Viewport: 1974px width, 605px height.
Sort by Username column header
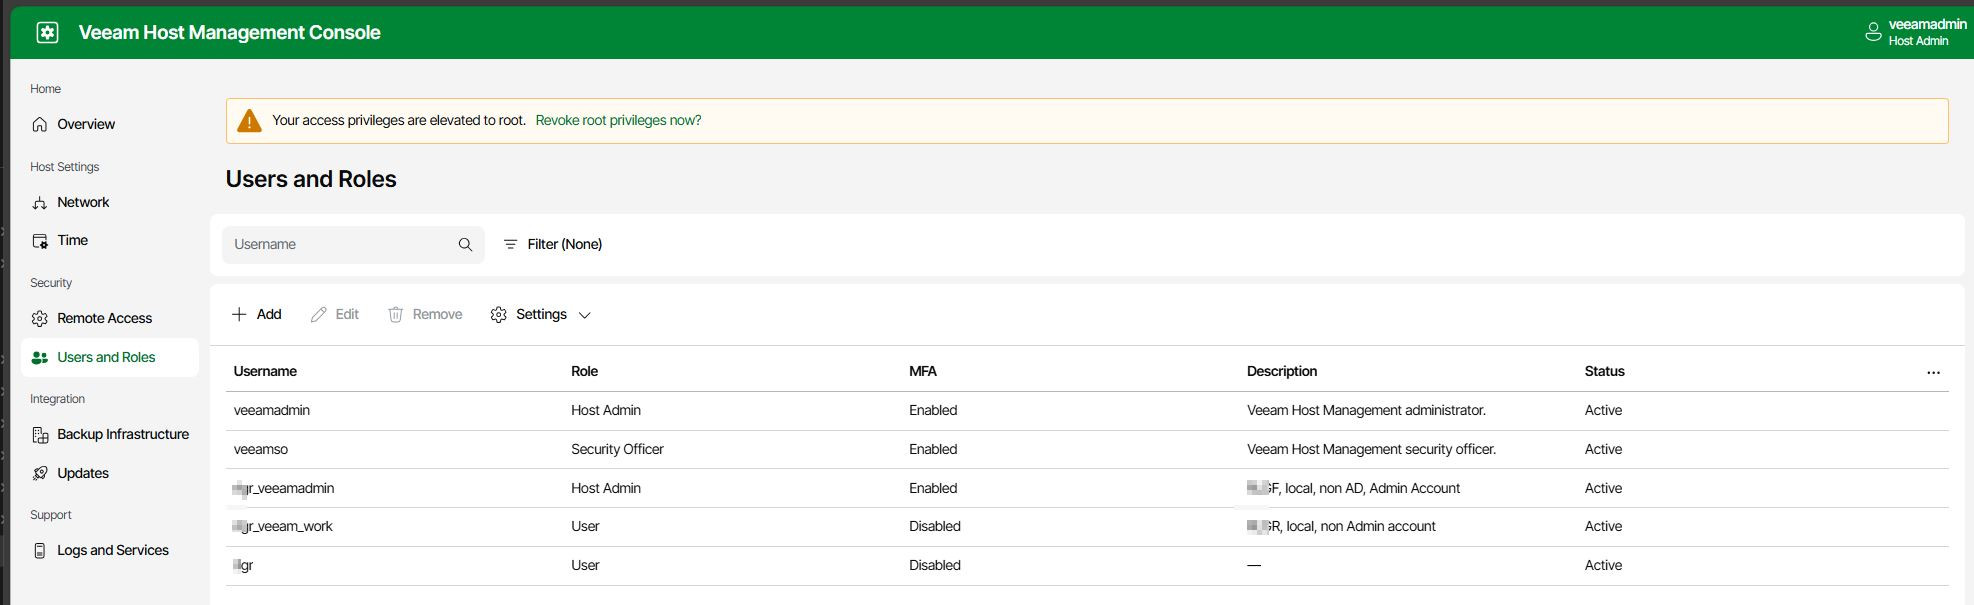click(265, 371)
